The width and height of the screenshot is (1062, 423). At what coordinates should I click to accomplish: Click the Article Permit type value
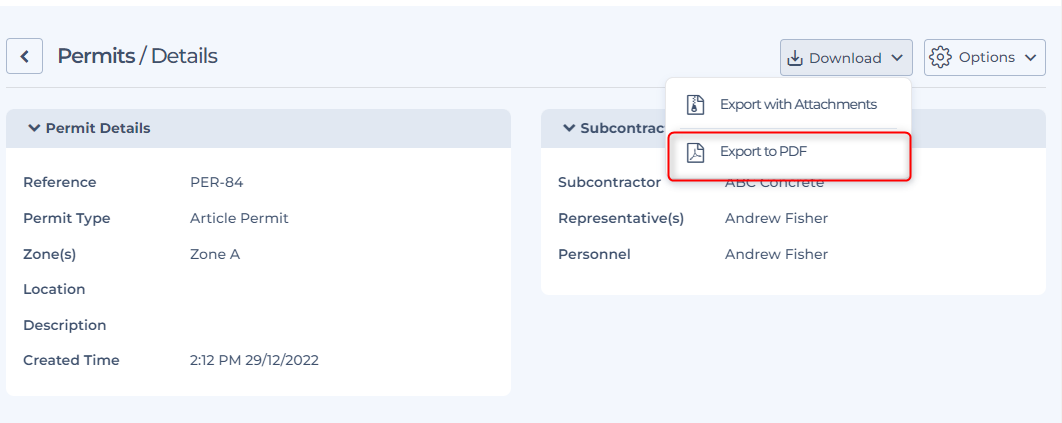[239, 218]
